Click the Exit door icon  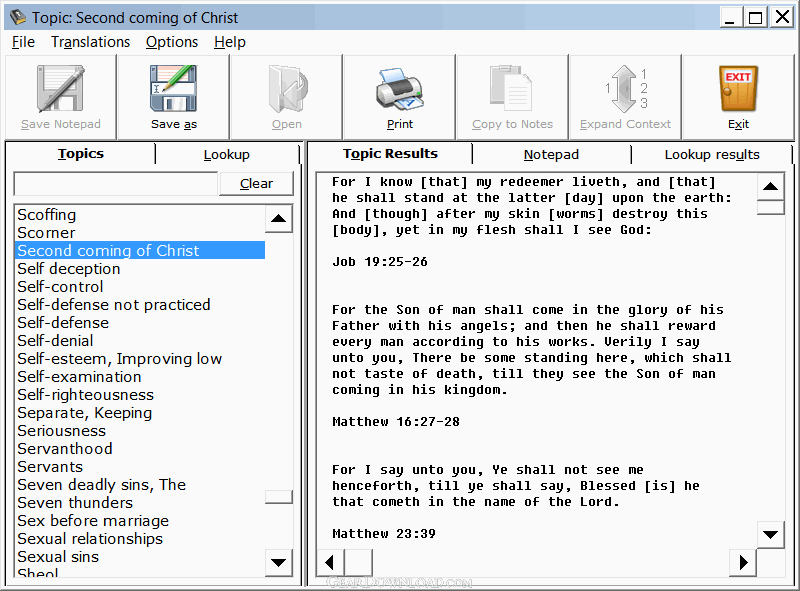[738, 89]
